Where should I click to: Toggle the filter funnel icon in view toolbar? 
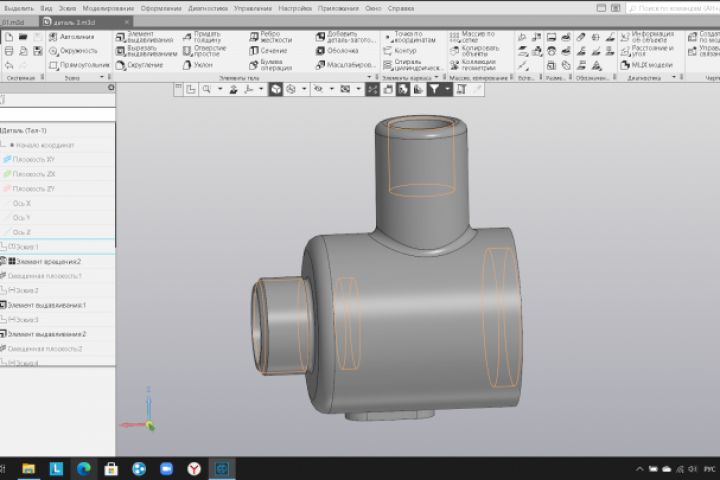coord(433,89)
